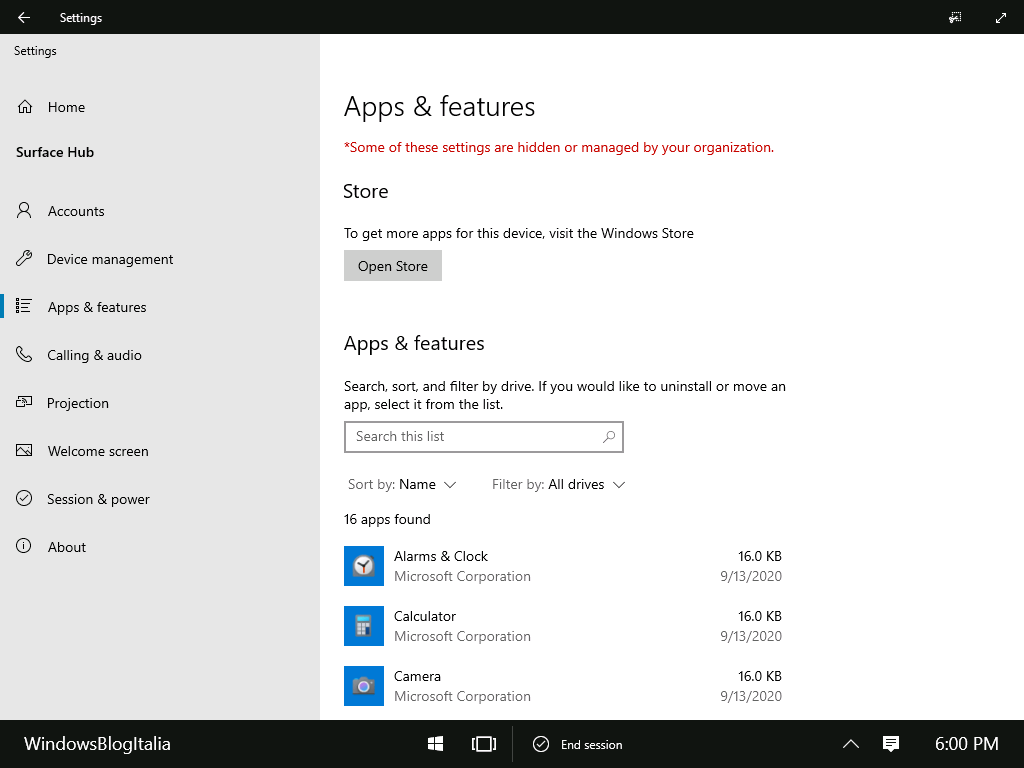
Task: Select the Alarms & Clock app name
Action: [x=441, y=556]
